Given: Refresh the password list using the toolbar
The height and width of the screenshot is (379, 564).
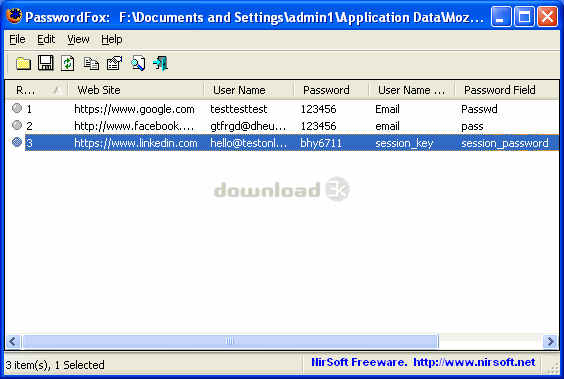Looking at the screenshot, I should coord(68,63).
